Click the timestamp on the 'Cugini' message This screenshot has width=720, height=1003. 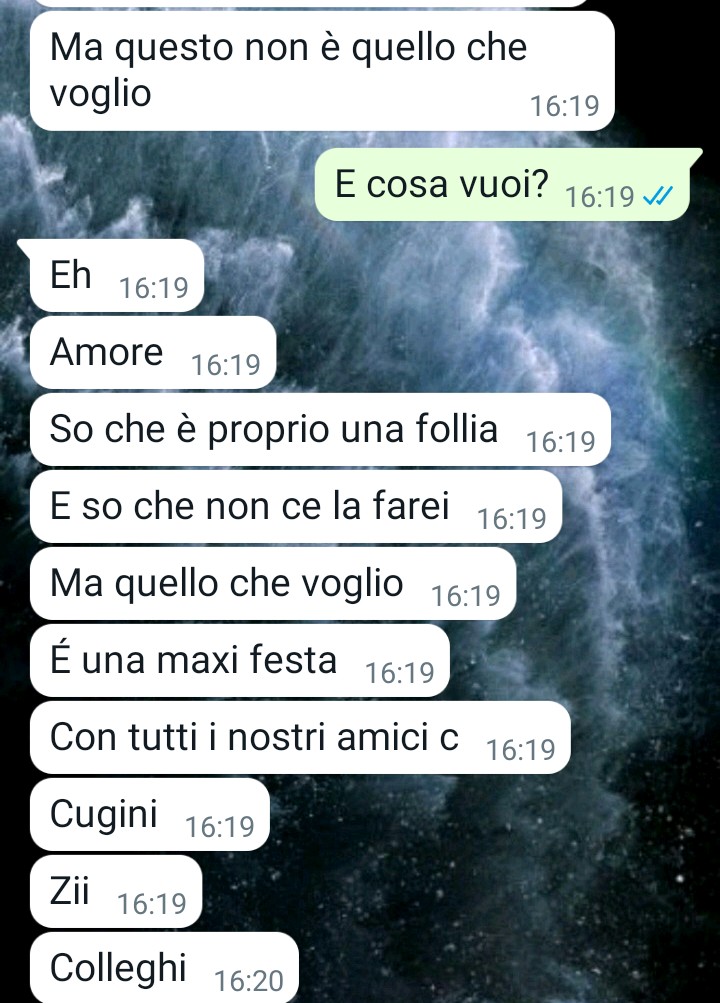click(219, 827)
